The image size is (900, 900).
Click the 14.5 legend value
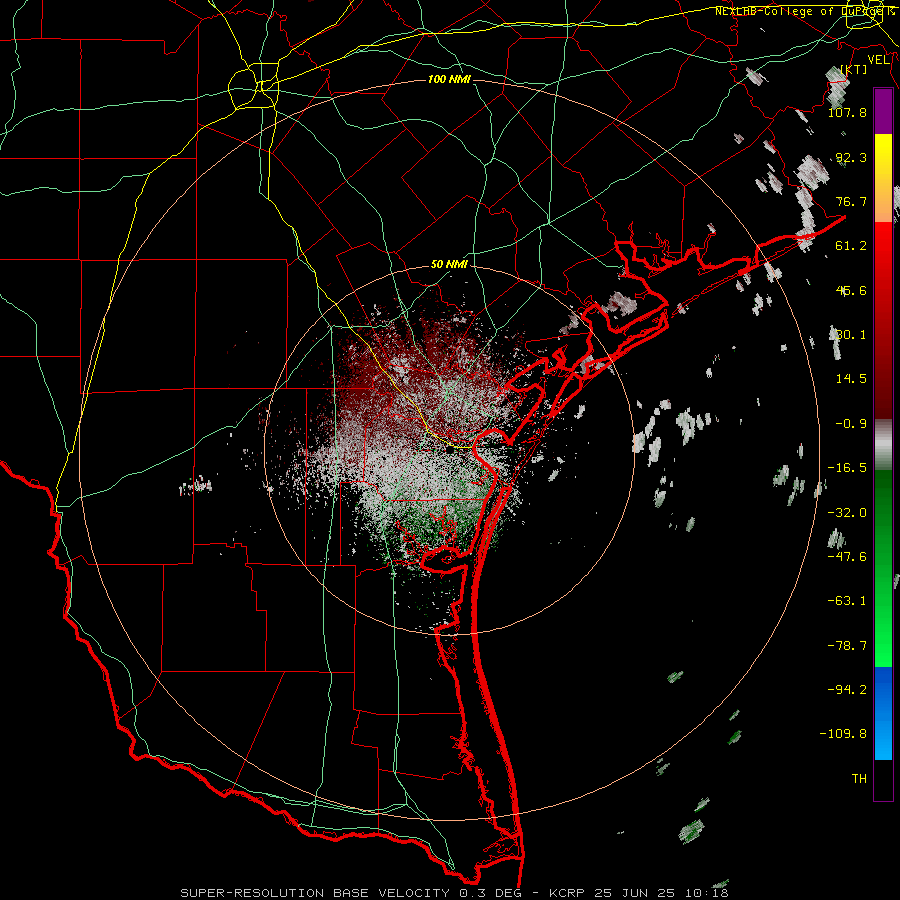[851, 379]
